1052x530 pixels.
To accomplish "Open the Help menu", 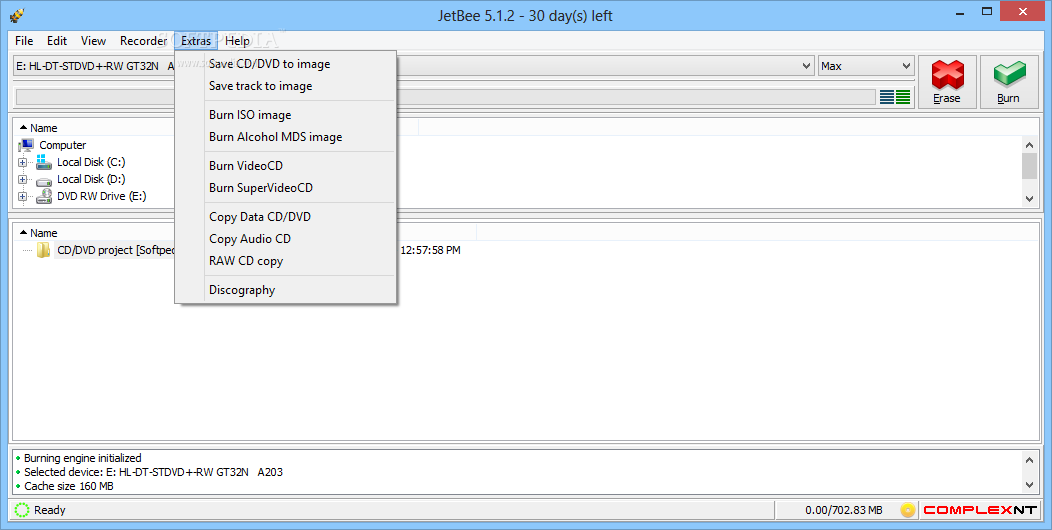I will tap(238, 41).
